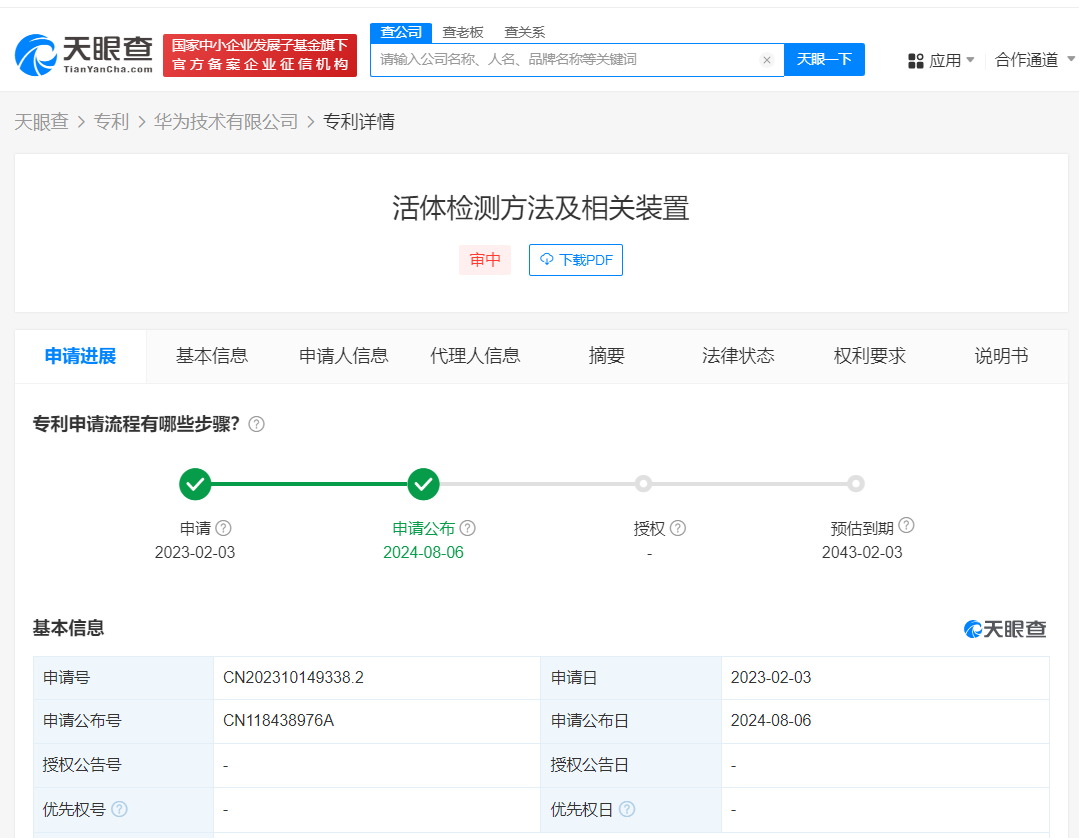Click the apps grid icon beside 应用
The width and height of the screenshot is (1079, 838).
pyautogui.click(x=916, y=60)
